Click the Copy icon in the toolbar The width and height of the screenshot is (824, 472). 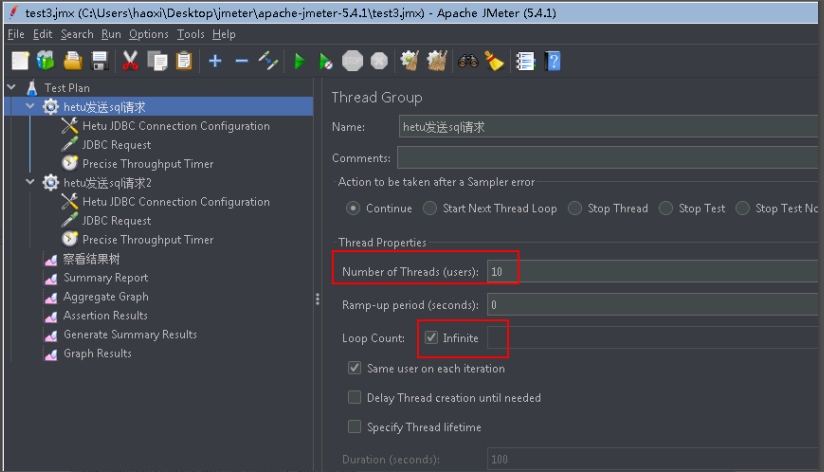point(157,61)
